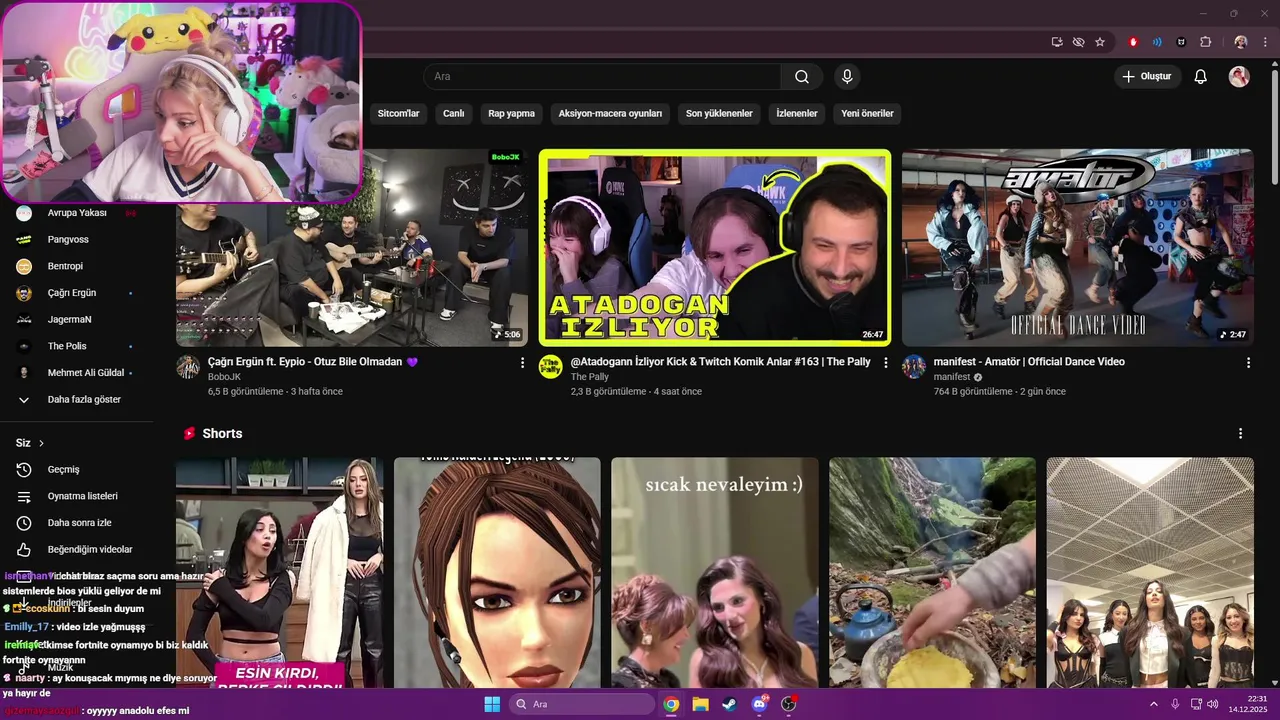Viewport: 1280px width, 720px height.
Task: Open Avrupa Yakası subscription
Action: (77, 213)
